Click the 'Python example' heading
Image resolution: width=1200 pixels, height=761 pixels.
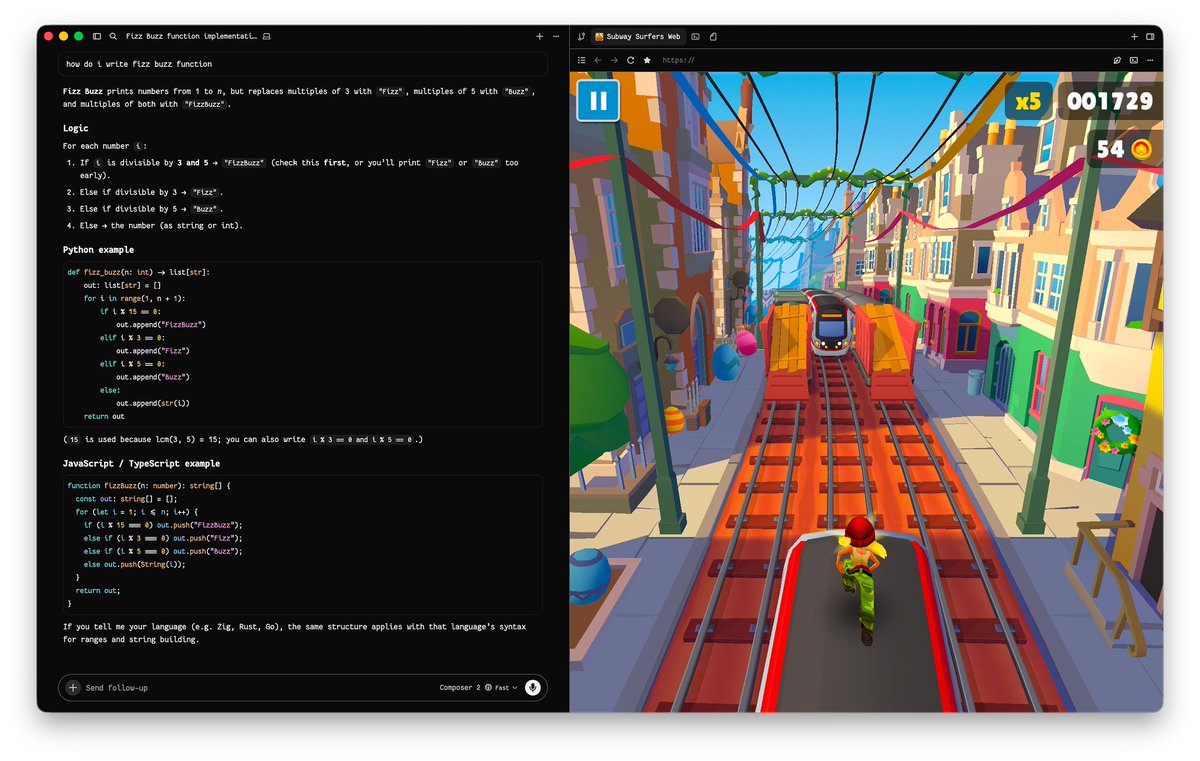98,250
